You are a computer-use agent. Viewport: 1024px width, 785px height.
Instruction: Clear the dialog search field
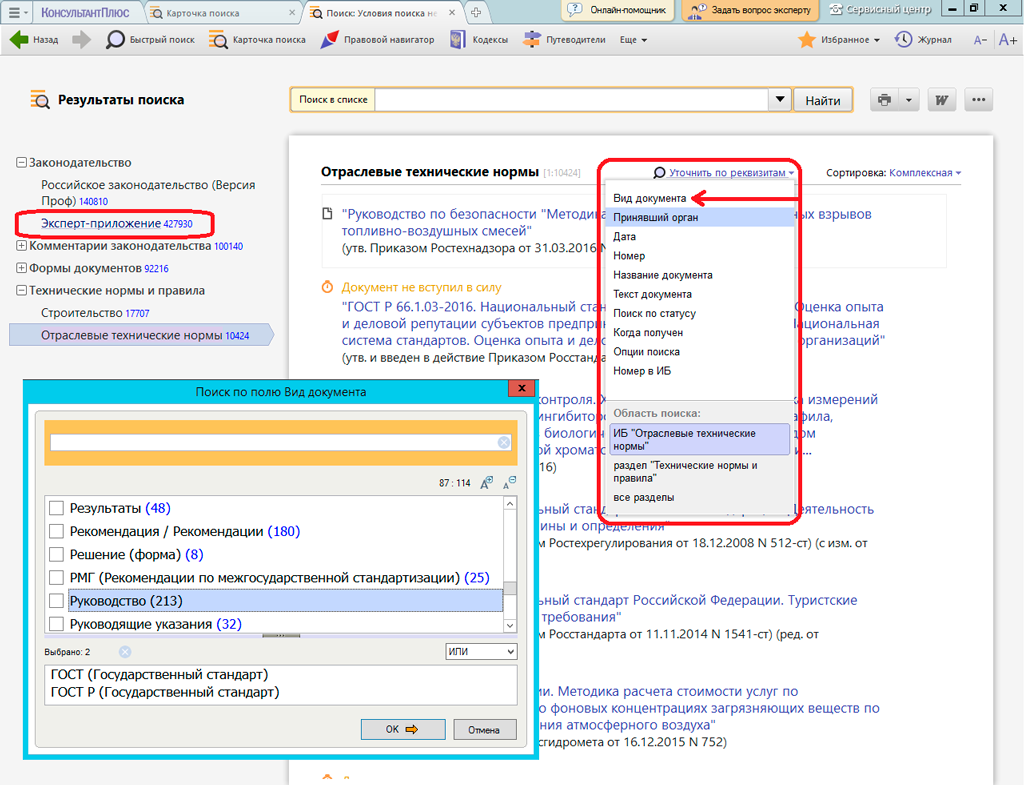coord(504,442)
